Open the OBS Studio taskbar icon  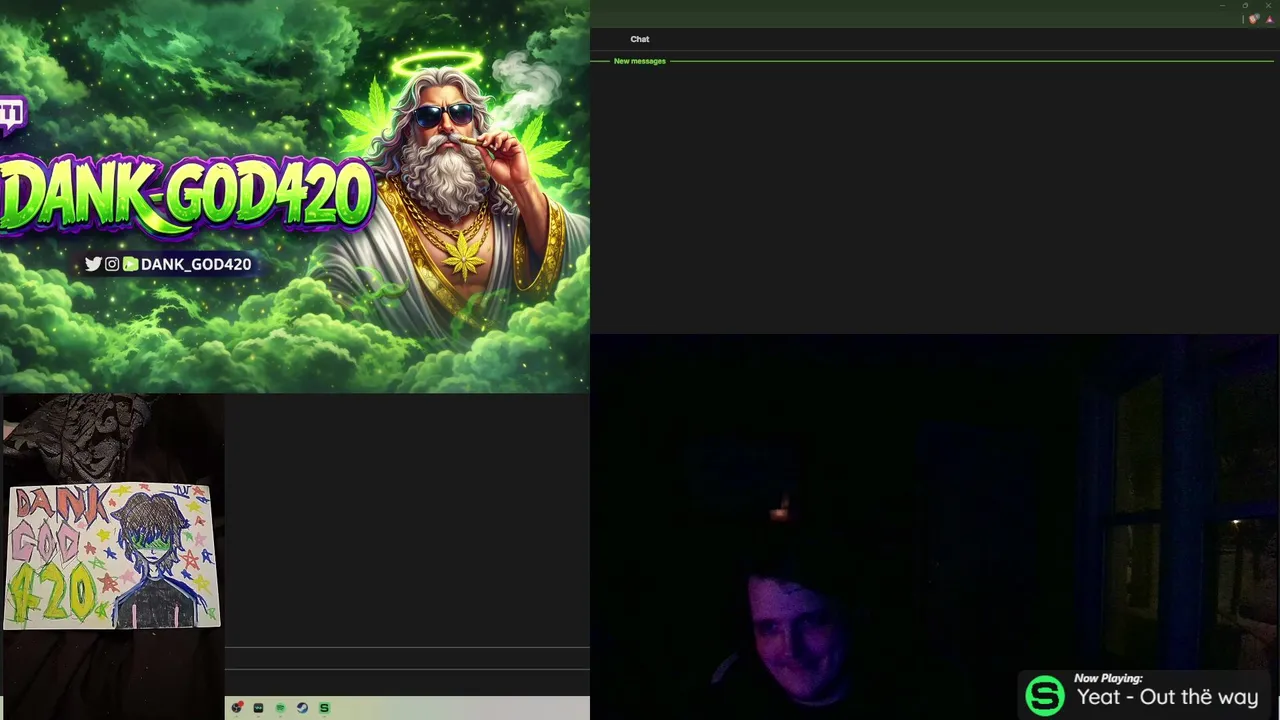pyautogui.click(x=237, y=708)
